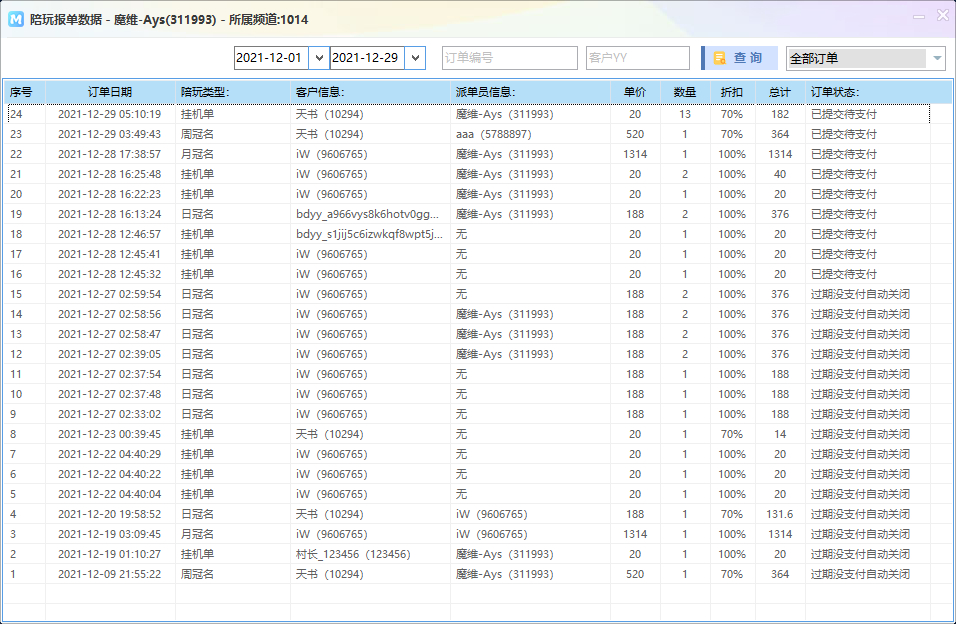Click the end date field showing 2021-12-29
Viewport: 956px width, 624px height.
click(368, 58)
